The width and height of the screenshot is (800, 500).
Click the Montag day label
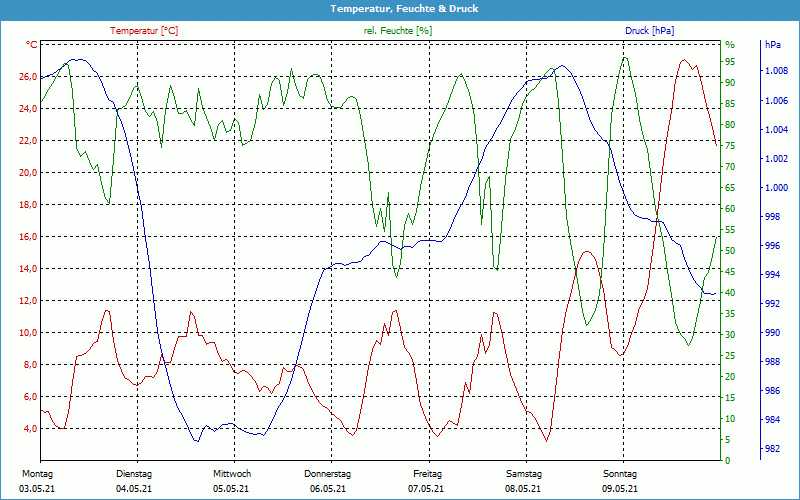click(37, 474)
